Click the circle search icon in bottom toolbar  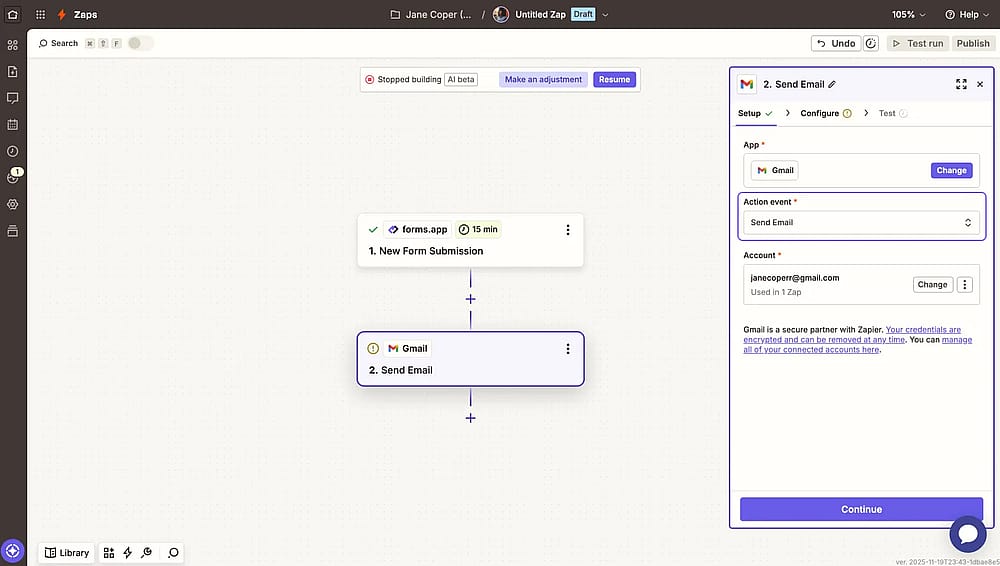pyautogui.click(x=173, y=553)
